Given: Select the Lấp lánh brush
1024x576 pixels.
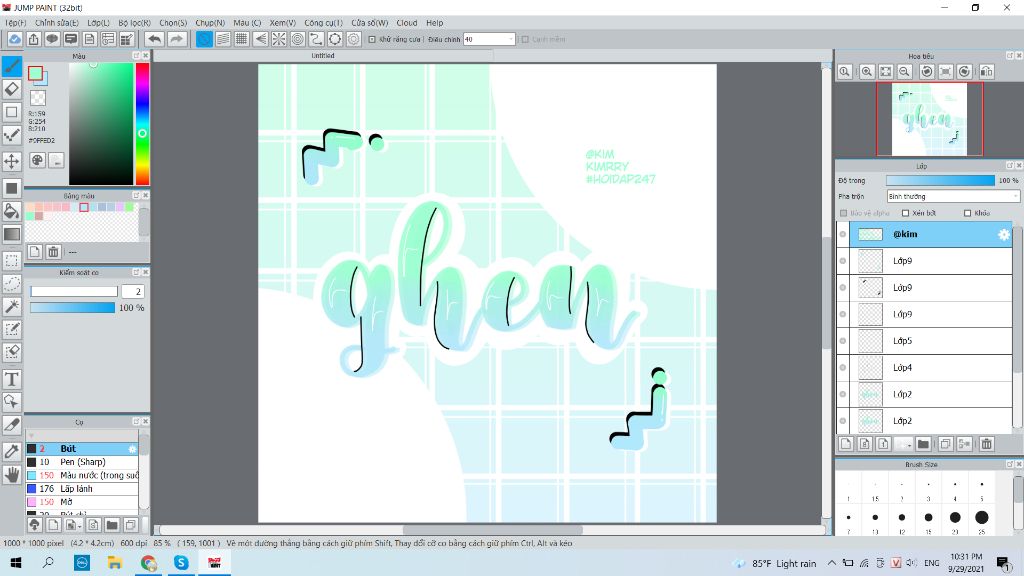Looking at the screenshot, I should (x=82, y=488).
